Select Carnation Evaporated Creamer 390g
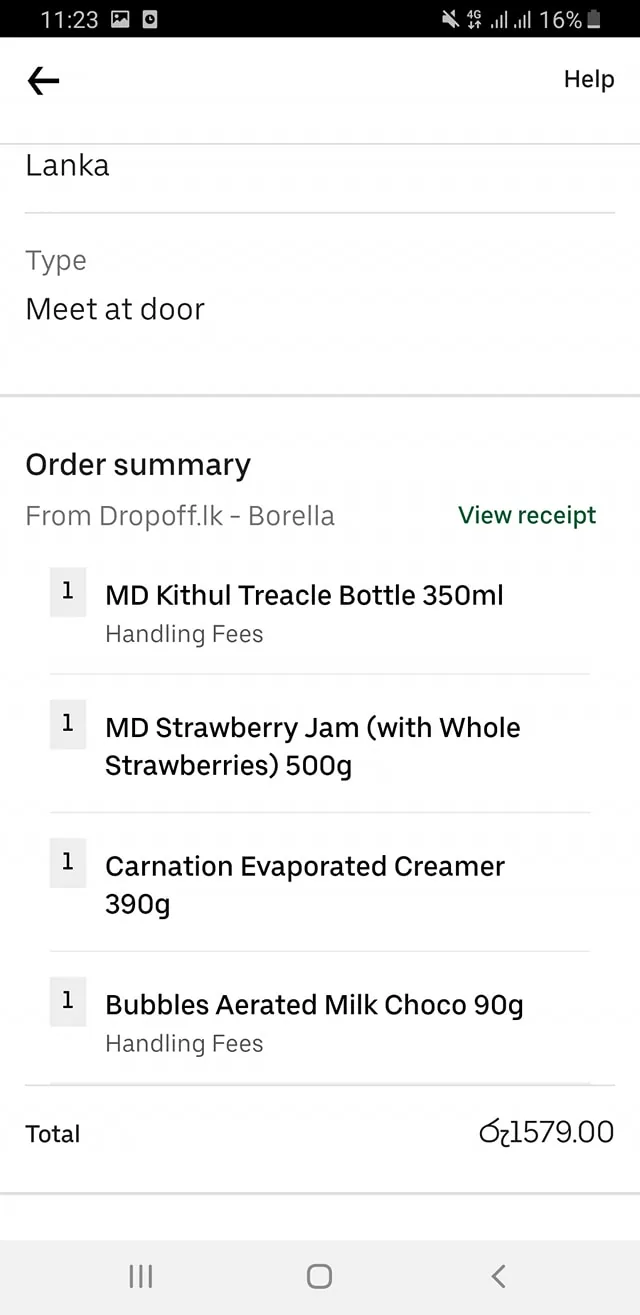Screen dimensions: 640x1315 click(305, 885)
